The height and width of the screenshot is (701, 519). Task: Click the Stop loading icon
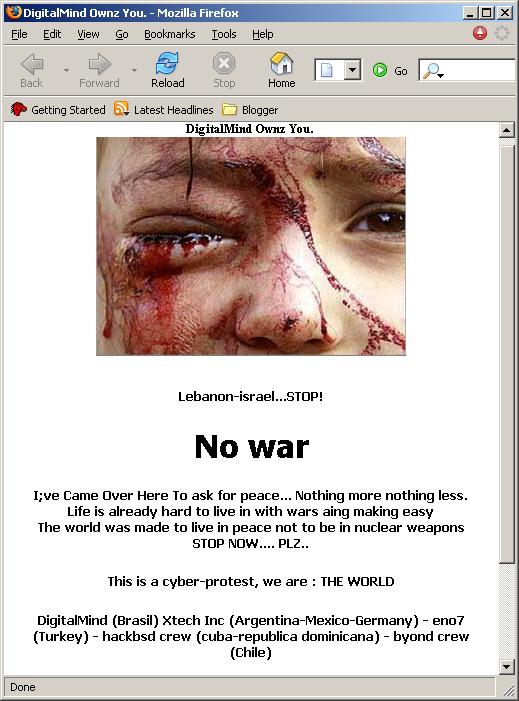tap(224, 63)
